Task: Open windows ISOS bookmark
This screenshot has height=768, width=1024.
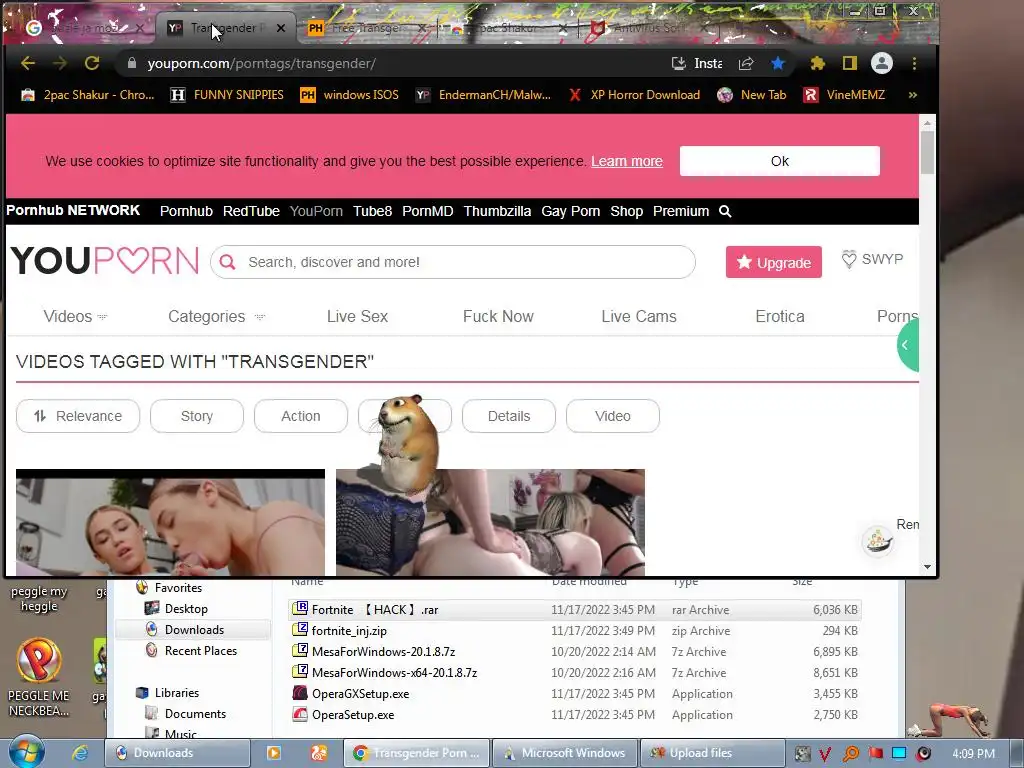Action: click(349, 95)
